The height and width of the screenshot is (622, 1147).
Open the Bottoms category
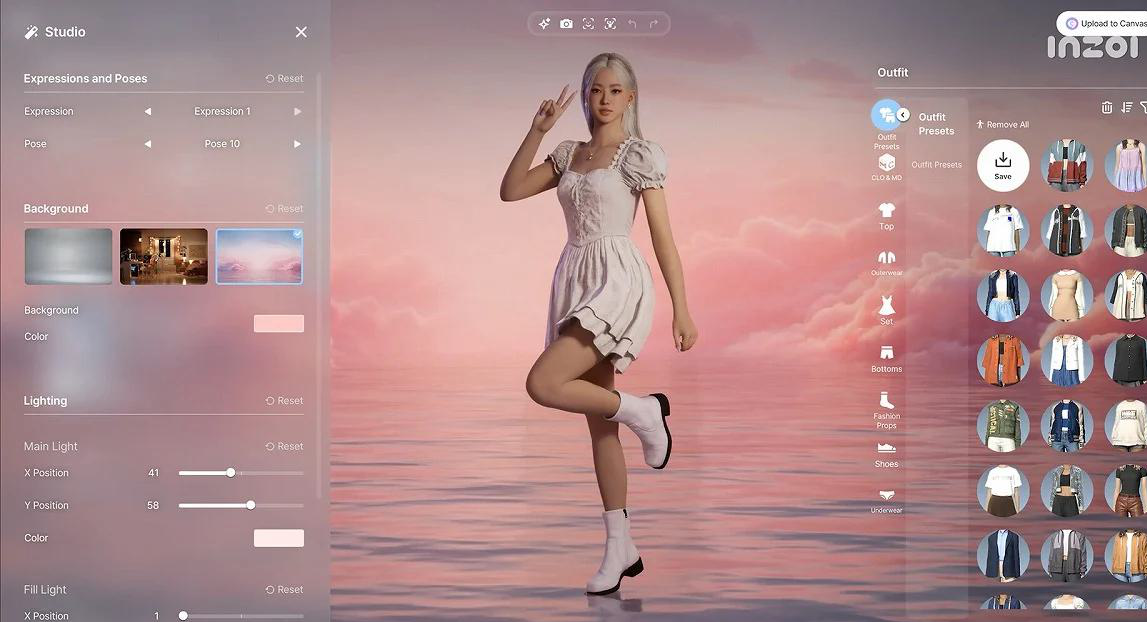[887, 359]
